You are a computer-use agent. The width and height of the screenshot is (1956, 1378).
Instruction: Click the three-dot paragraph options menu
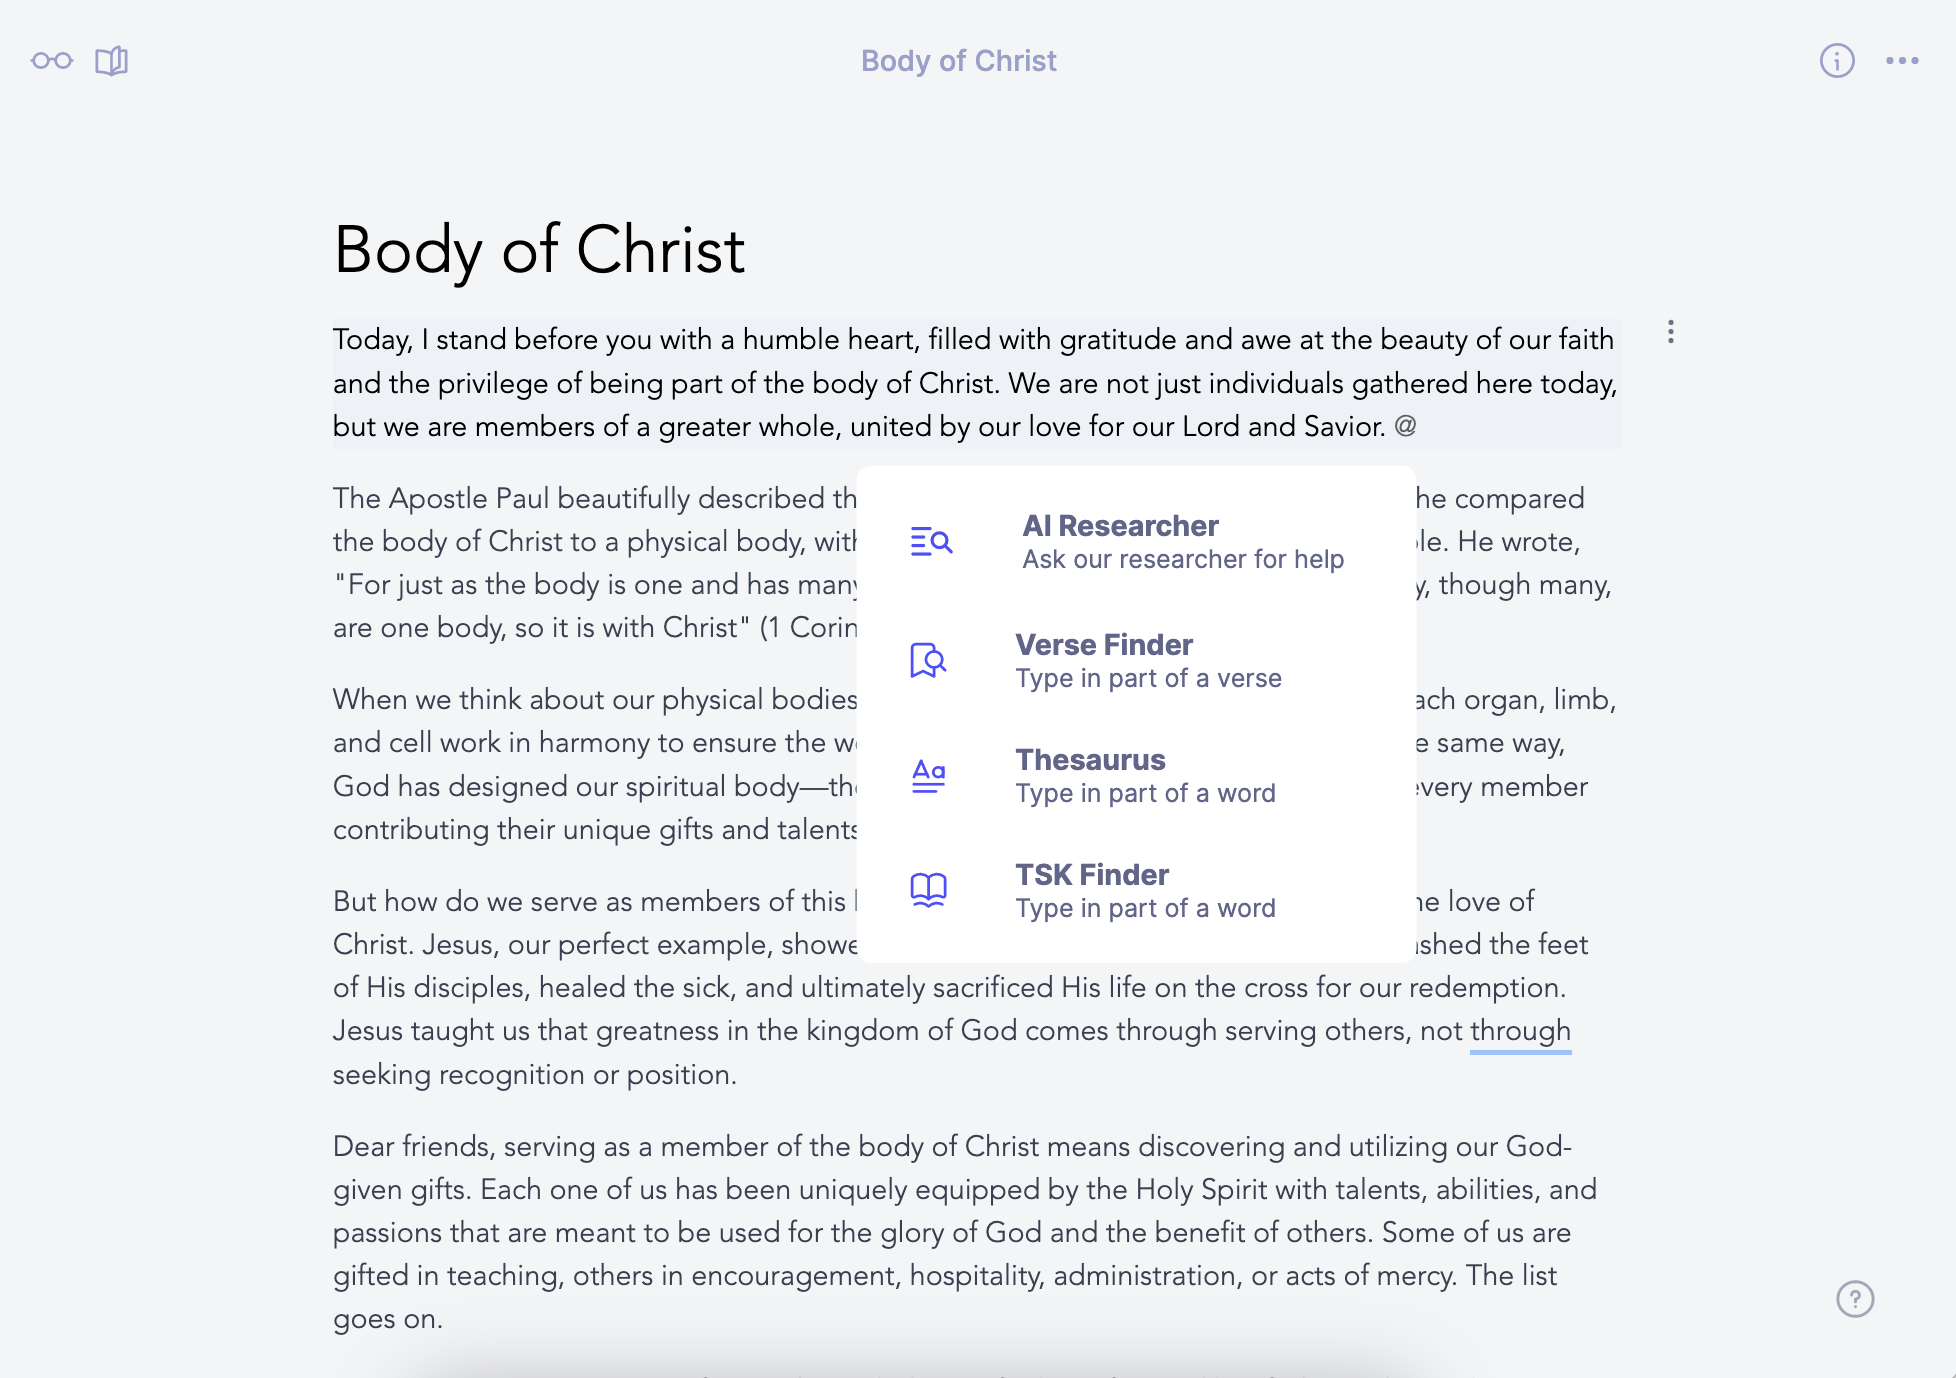(1671, 333)
